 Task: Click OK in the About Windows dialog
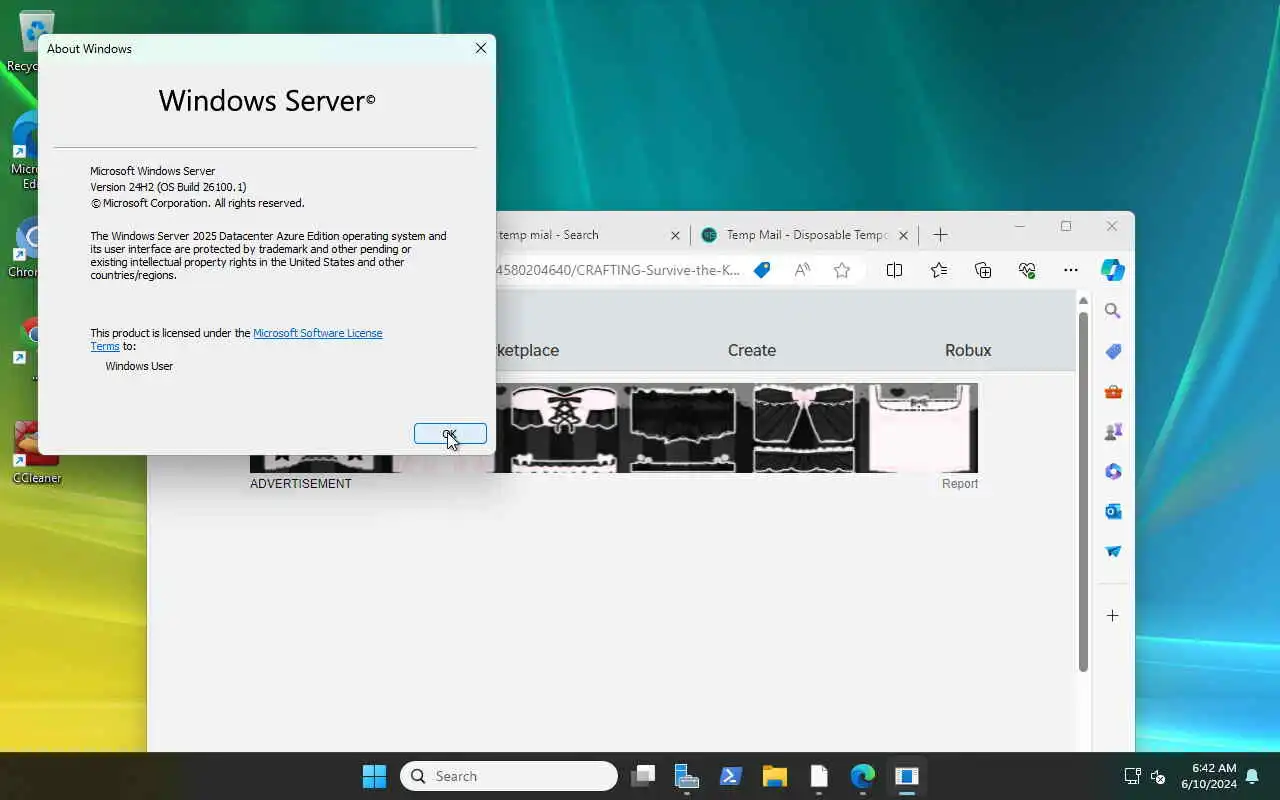click(x=450, y=434)
